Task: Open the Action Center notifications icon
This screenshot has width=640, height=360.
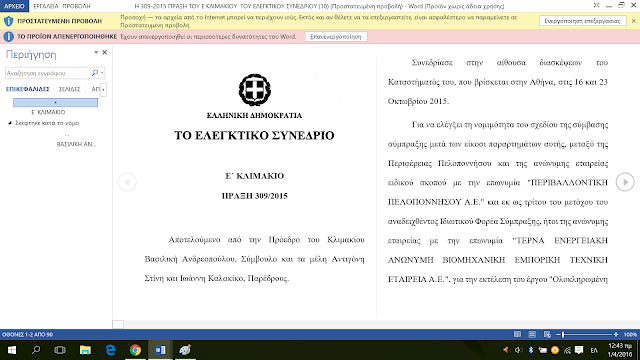Action: (x=579, y=350)
